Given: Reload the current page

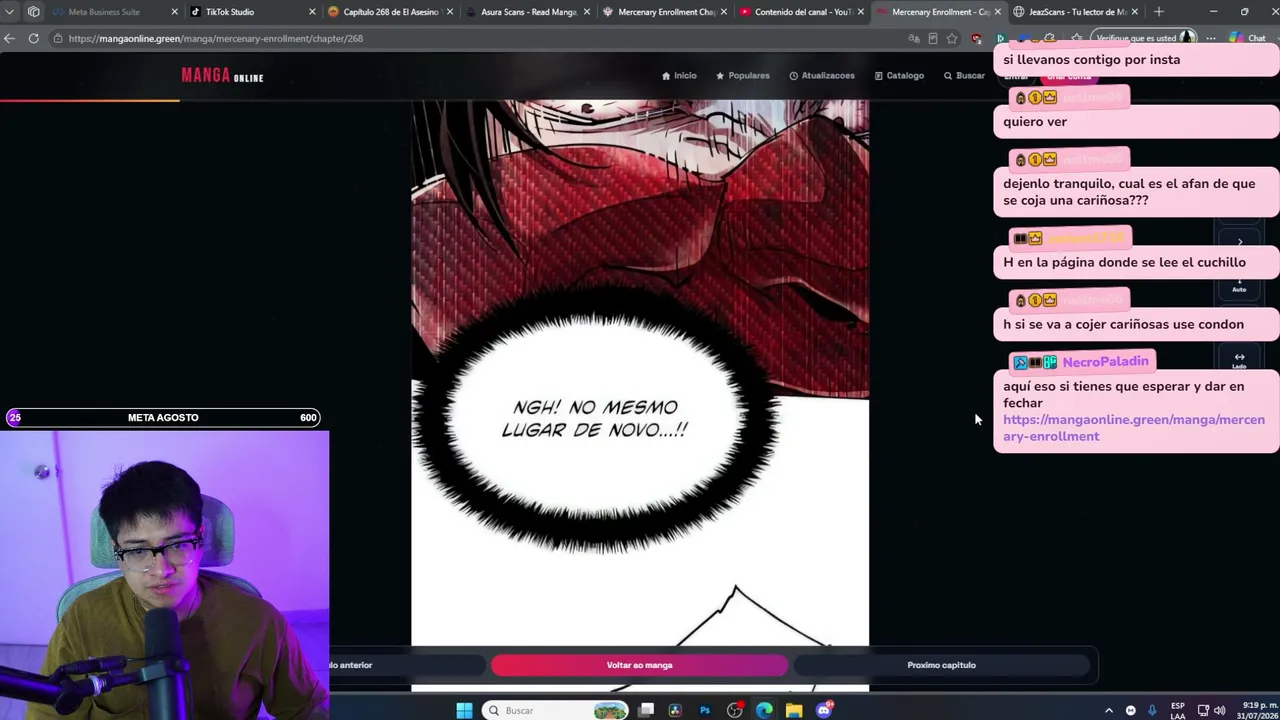Looking at the screenshot, I should [x=33, y=38].
